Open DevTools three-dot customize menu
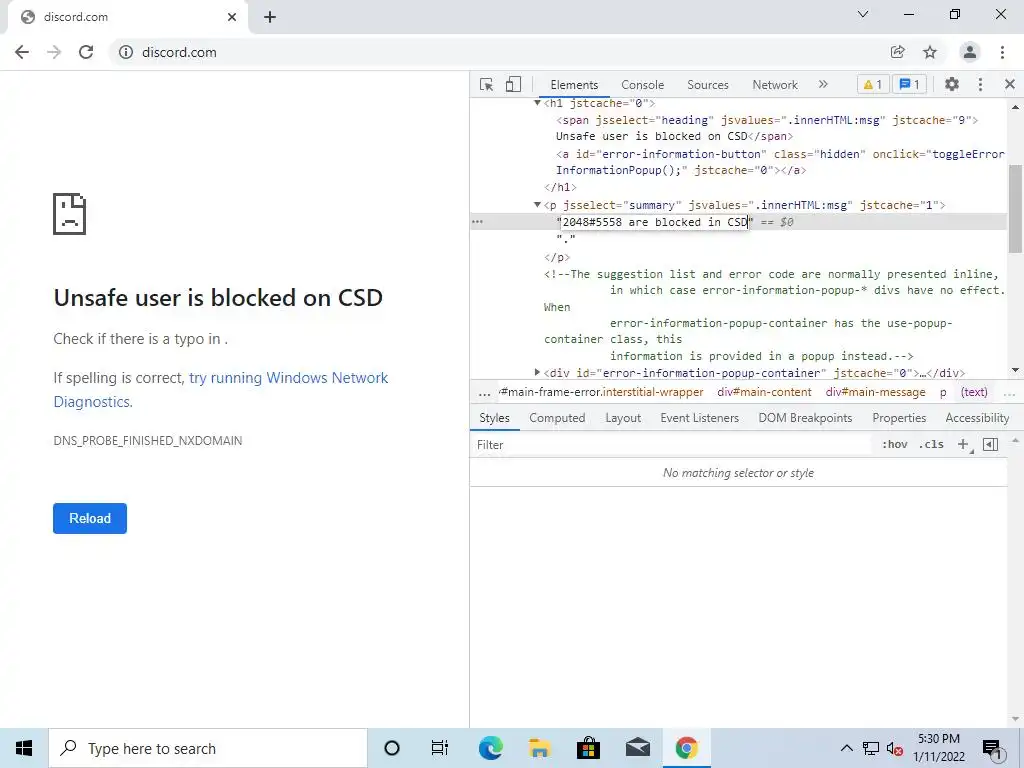Screen dimensions: 1024x768 (980, 84)
